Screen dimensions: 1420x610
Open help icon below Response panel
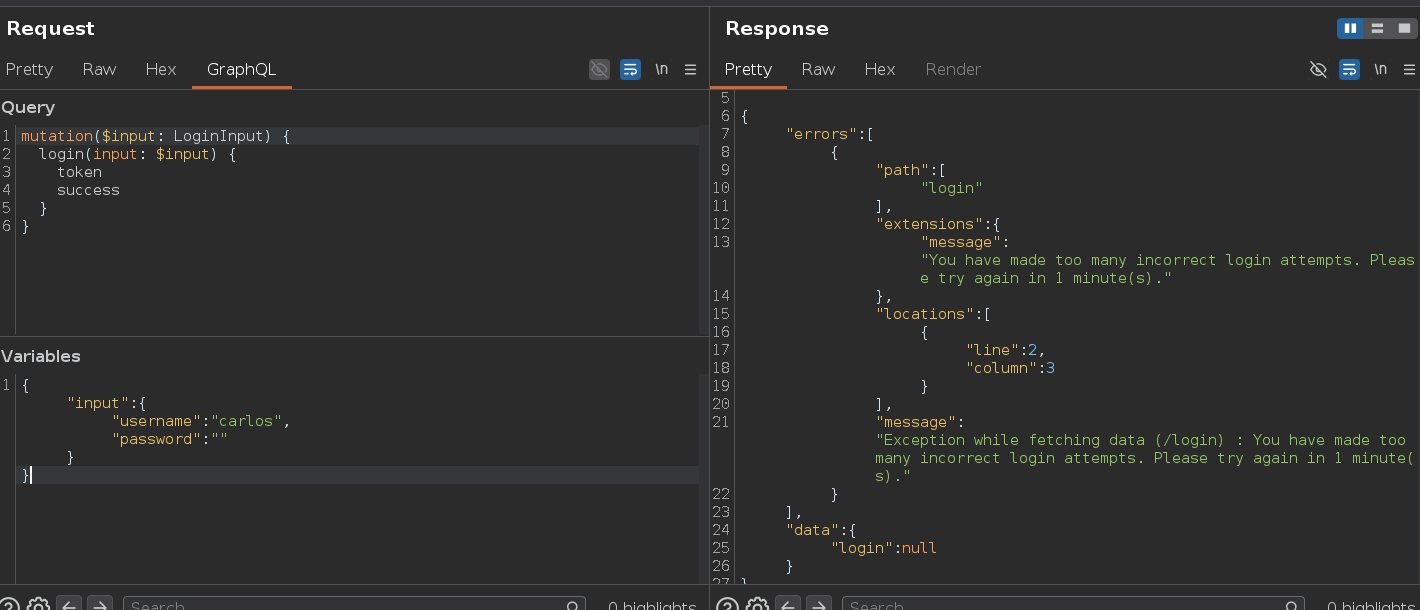[x=728, y=606]
